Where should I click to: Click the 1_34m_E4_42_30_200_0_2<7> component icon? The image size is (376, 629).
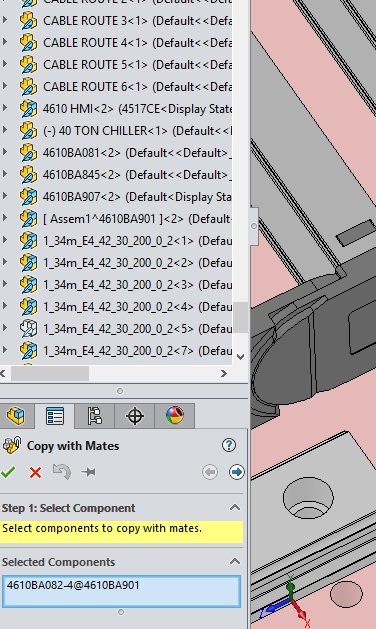point(28,351)
